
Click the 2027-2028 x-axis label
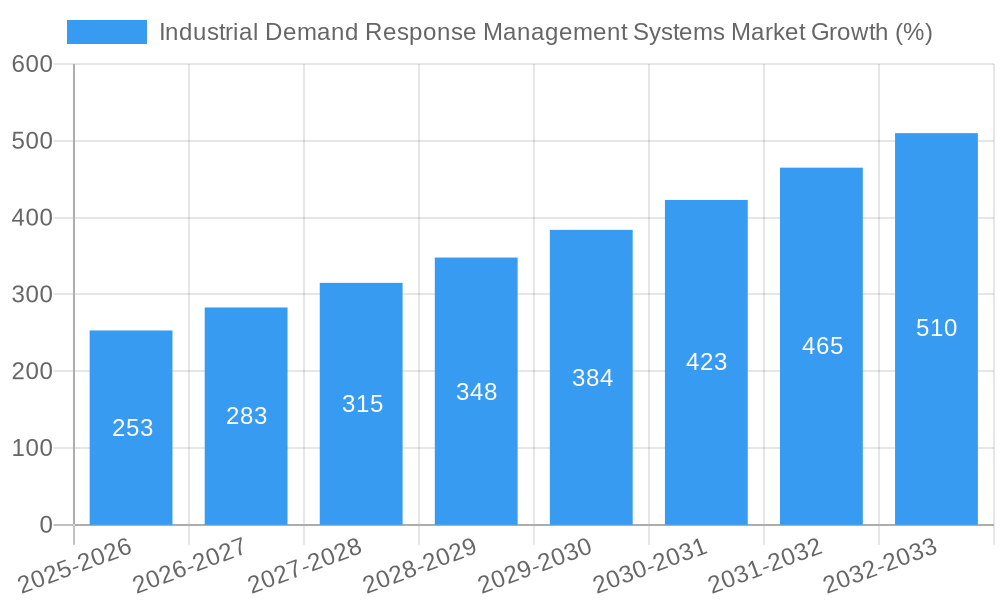[x=305, y=566]
